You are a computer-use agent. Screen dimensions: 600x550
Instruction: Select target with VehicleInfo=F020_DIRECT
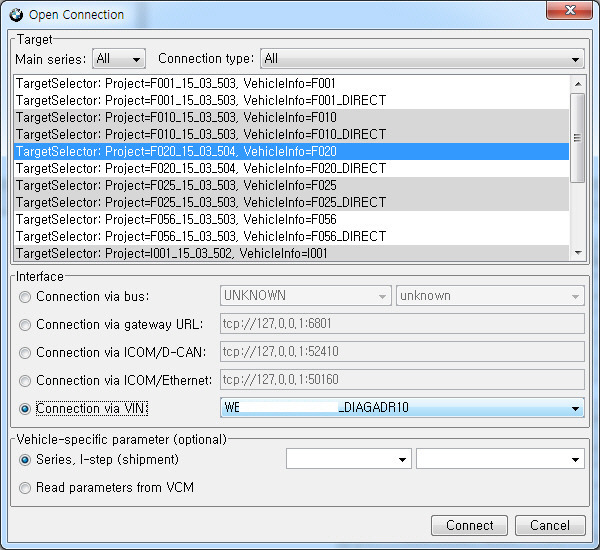pyautogui.click(x=291, y=168)
